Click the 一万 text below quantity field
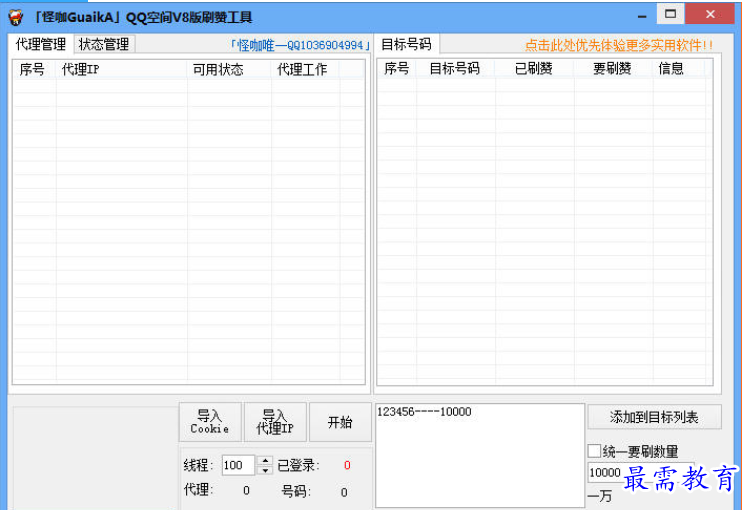This screenshot has height=510, width=745. [x=600, y=496]
